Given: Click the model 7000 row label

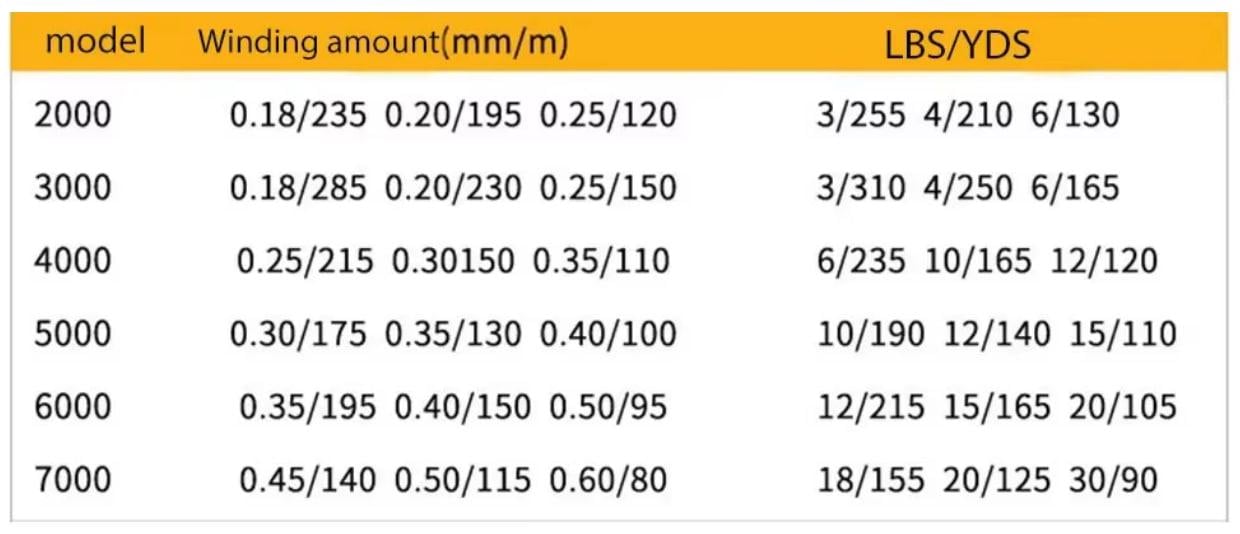Looking at the screenshot, I should point(73,480).
